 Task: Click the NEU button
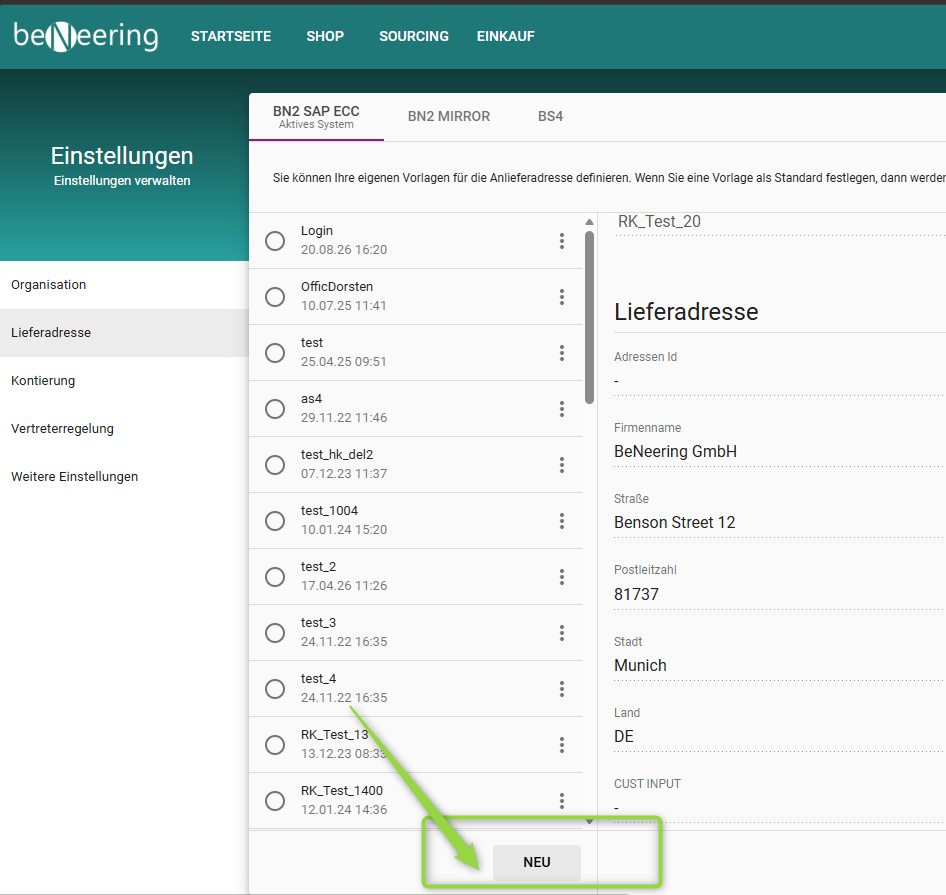coord(537,862)
